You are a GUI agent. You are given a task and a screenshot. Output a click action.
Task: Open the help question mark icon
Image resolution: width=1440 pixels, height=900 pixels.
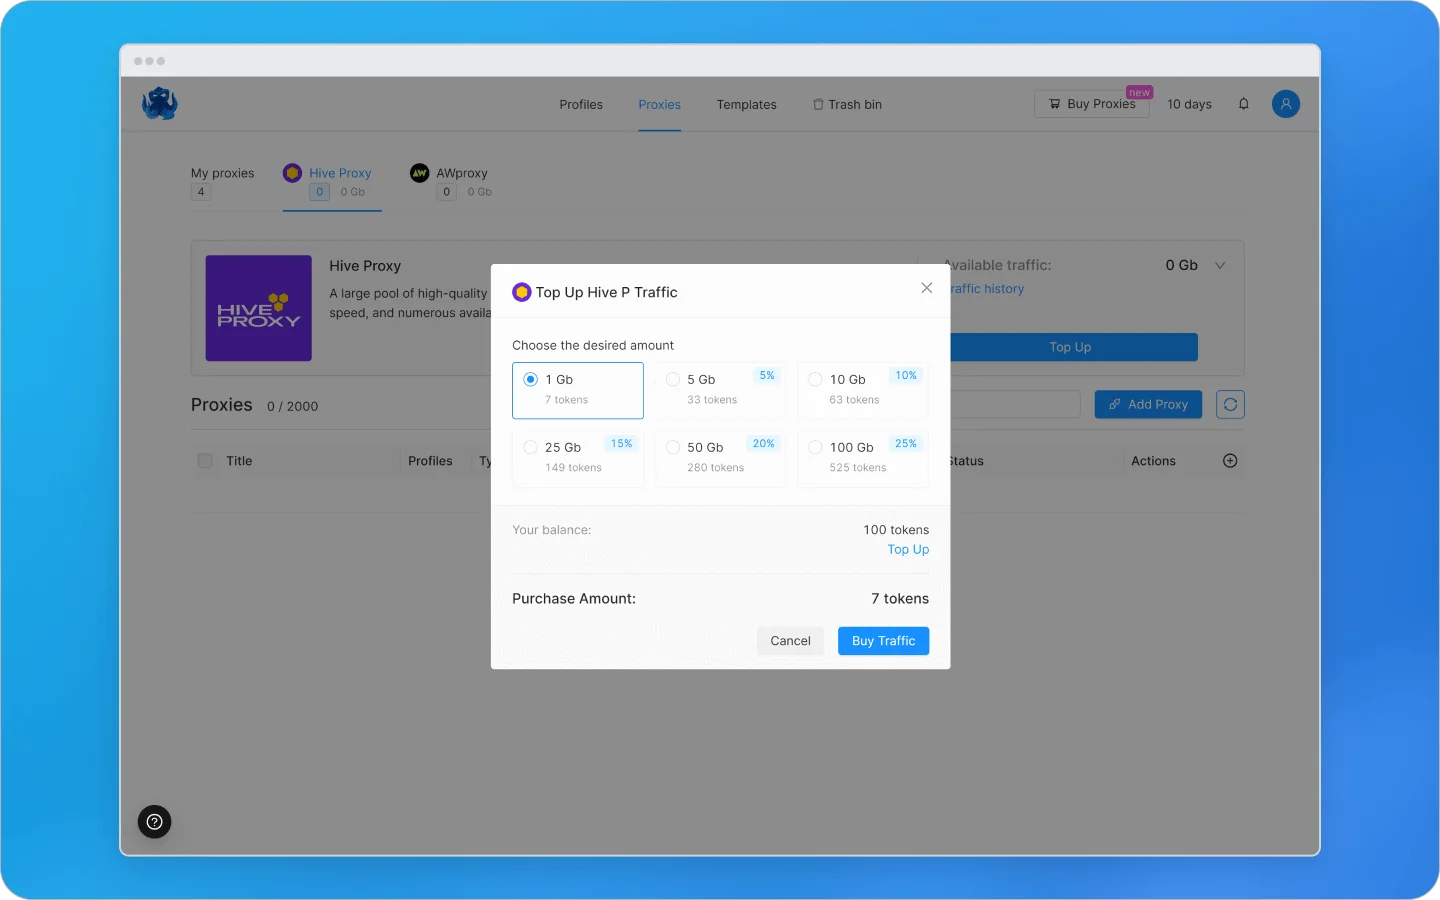(154, 822)
